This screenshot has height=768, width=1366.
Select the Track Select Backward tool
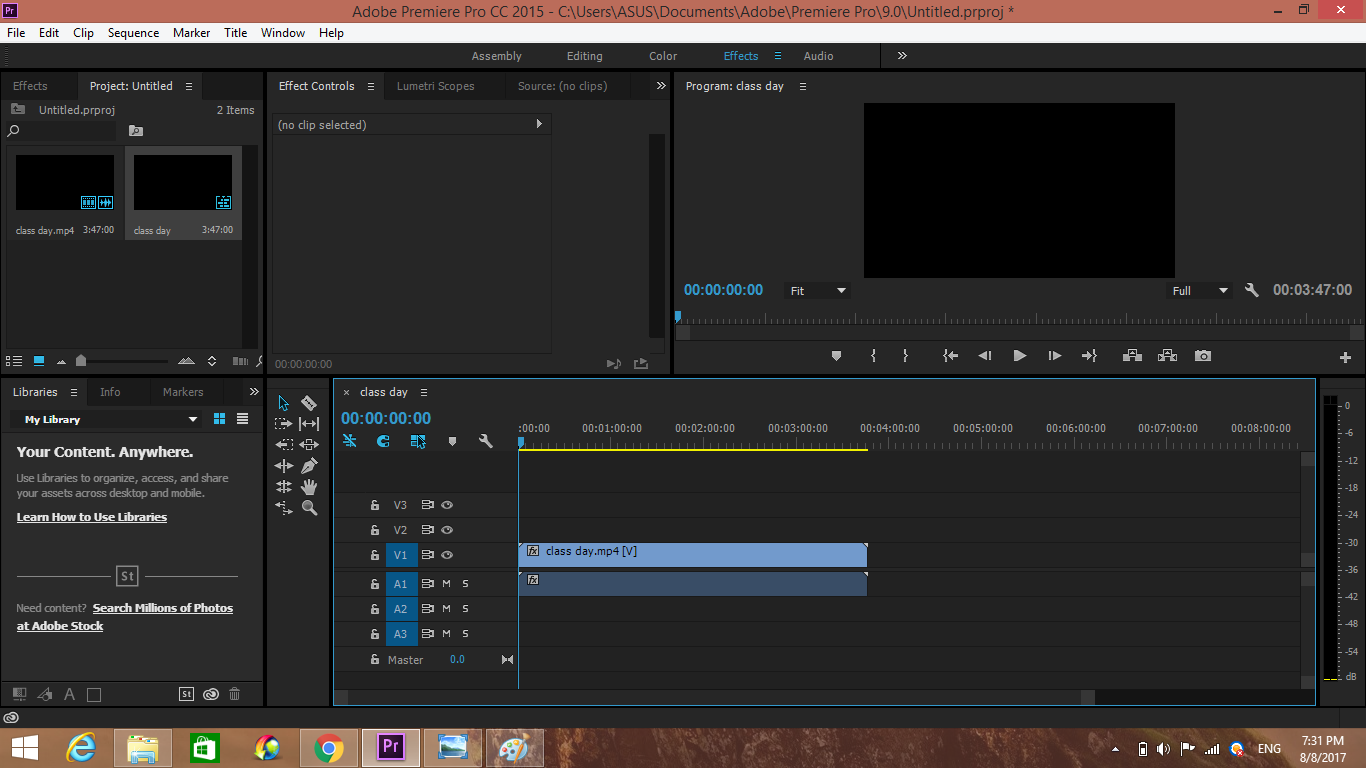click(284, 445)
